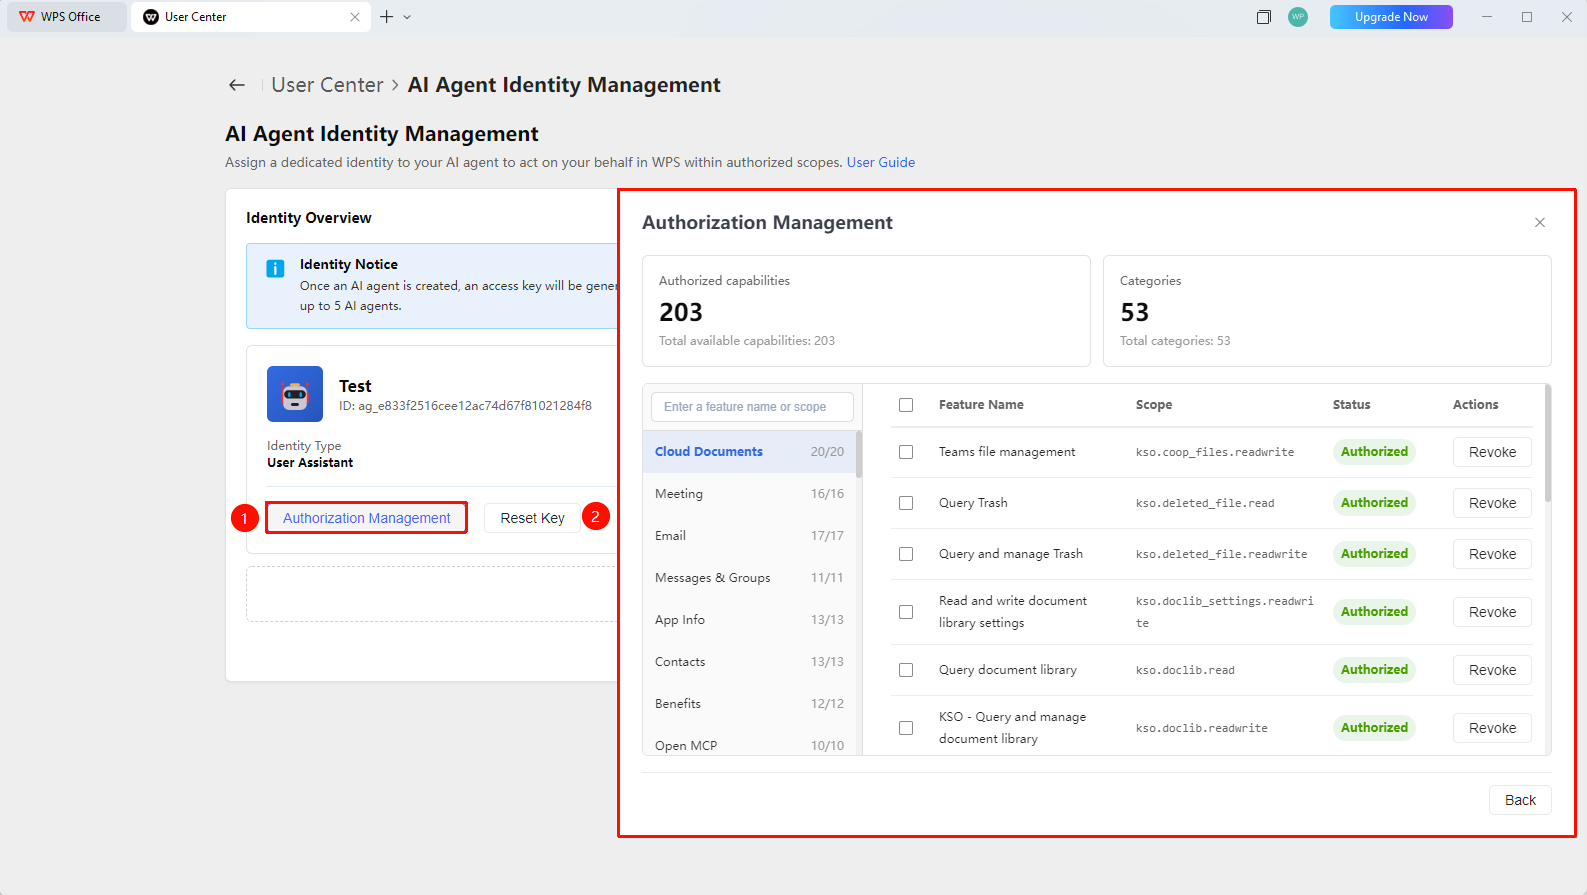Screen dimensions: 1587x895
Task: Open the User Guide link
Action: click(x=881, y=162)
